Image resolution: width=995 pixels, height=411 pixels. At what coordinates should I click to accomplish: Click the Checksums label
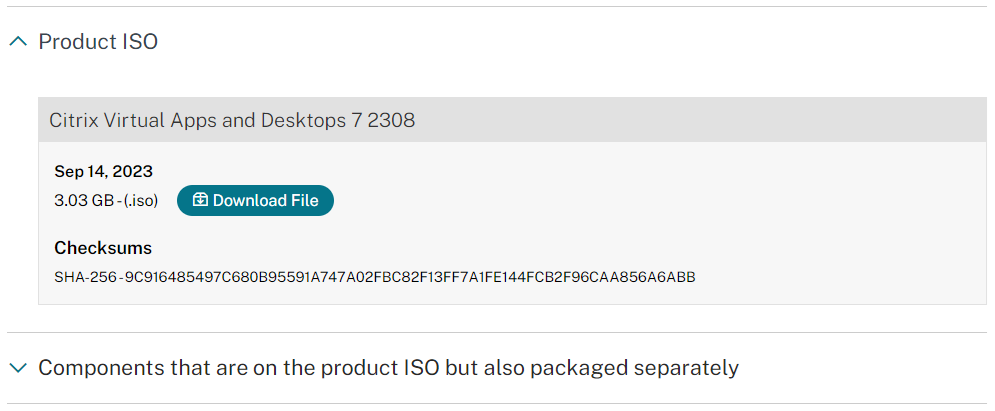(103, 248)
